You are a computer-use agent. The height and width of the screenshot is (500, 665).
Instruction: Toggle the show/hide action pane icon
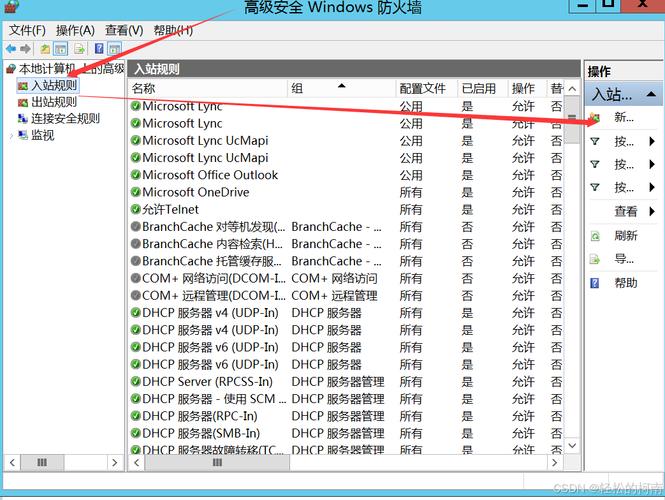pyautogui.click(x=115, y=49)
